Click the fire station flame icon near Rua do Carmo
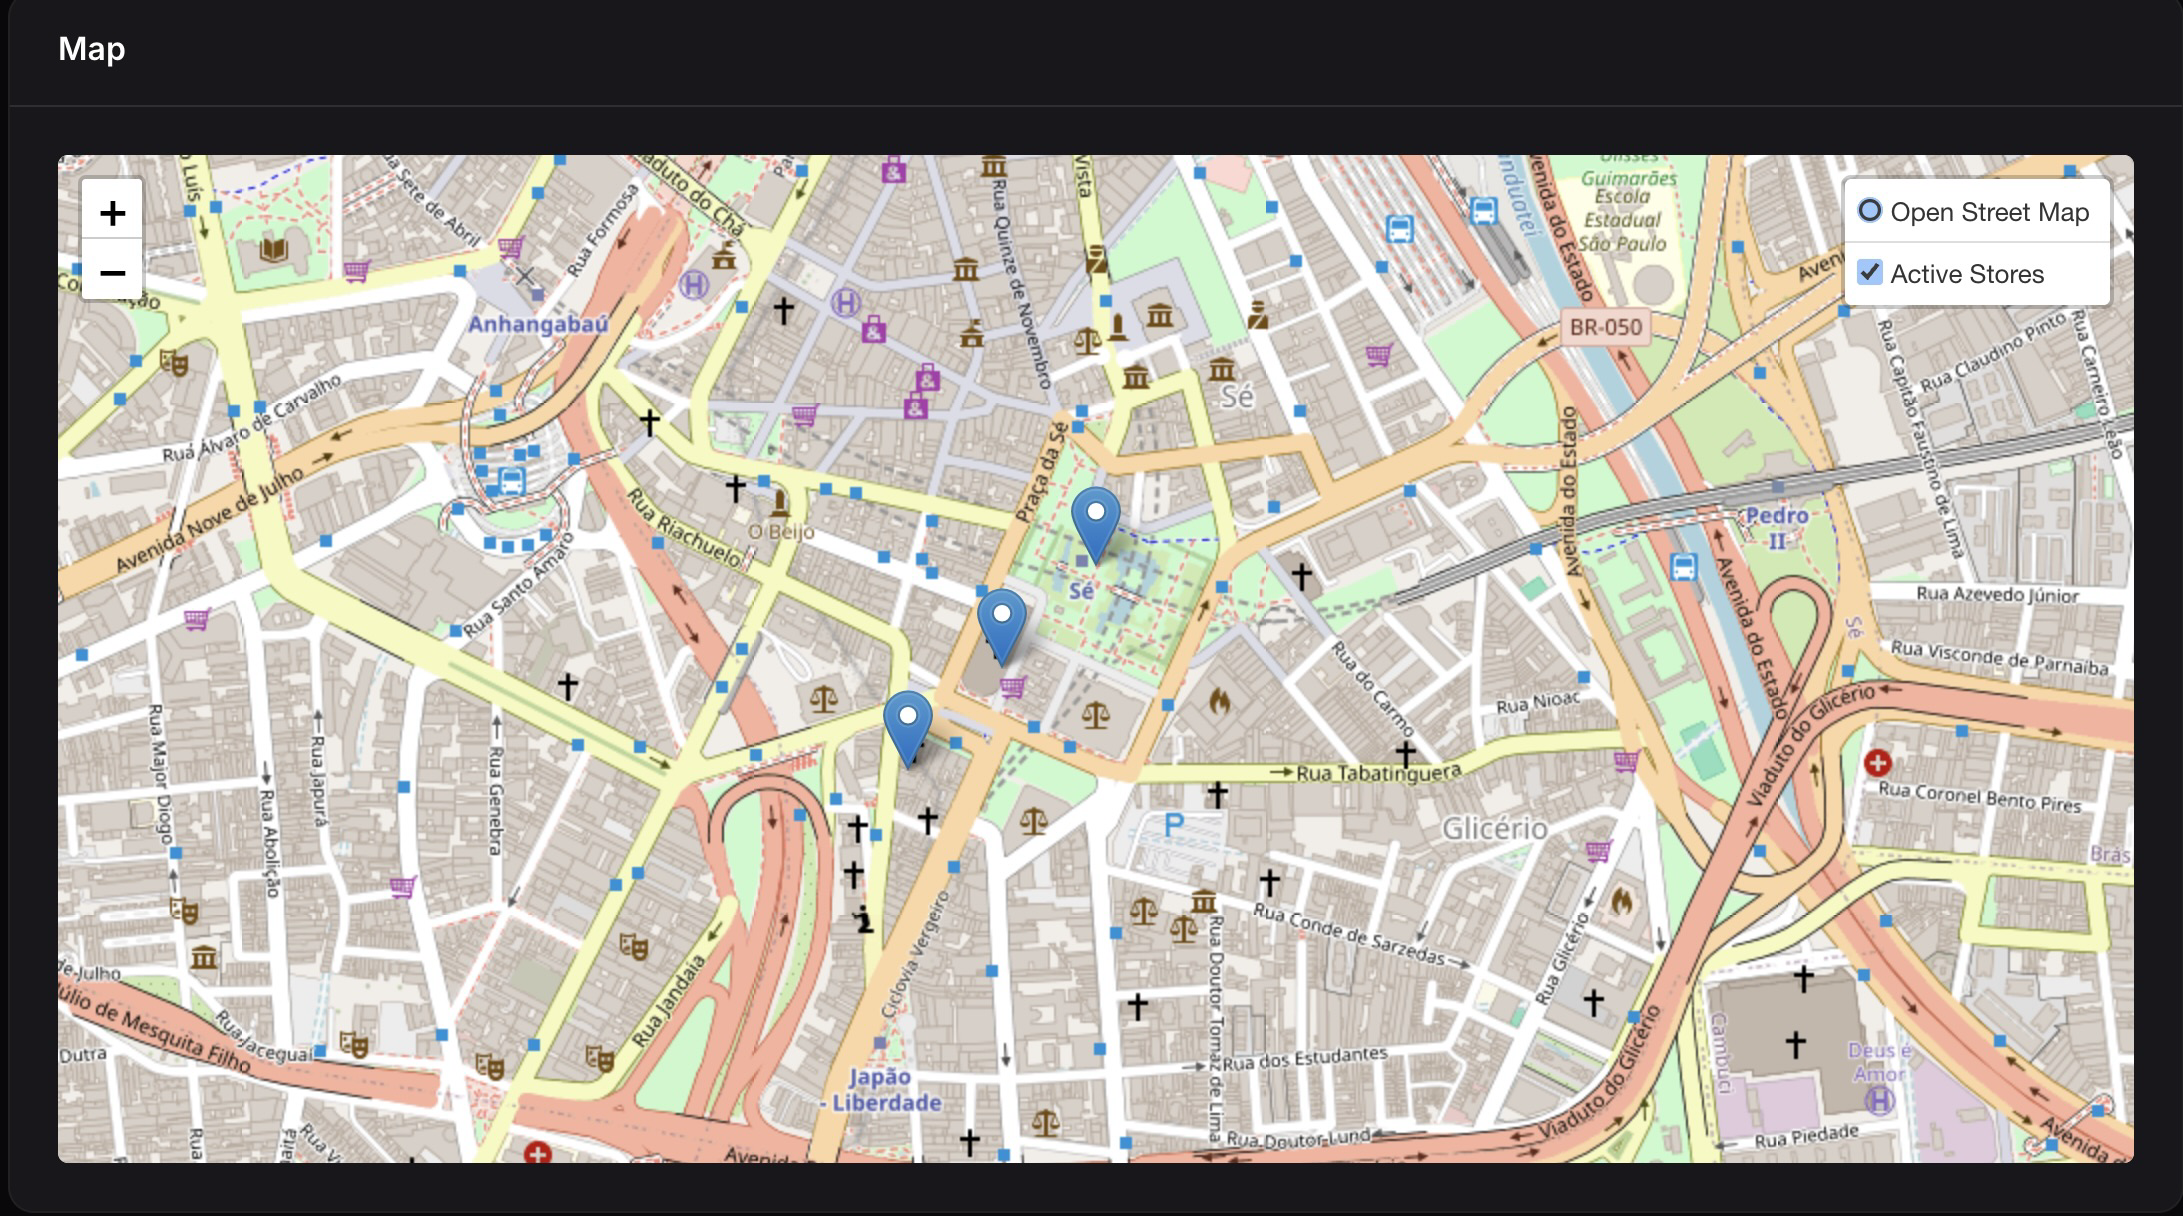2183x1216 pixels. (x=1218, y=701)
